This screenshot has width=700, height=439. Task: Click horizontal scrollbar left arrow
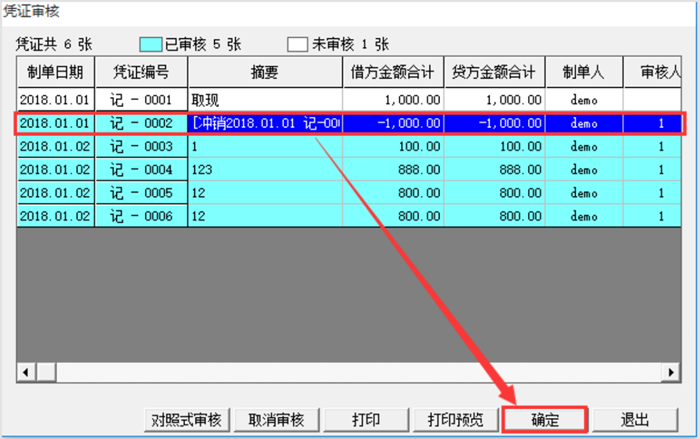tap(26, 372)
